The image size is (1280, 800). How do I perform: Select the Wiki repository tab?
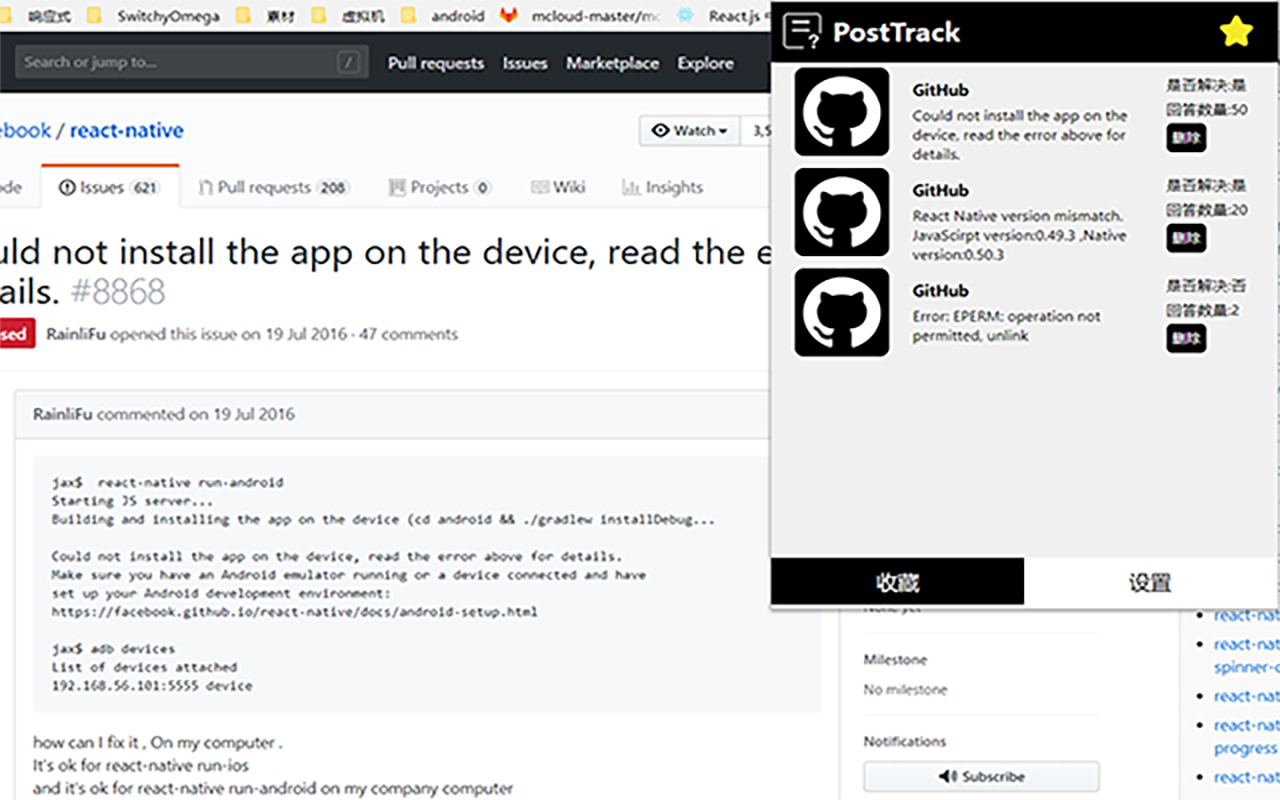click(x=559, y=187)
